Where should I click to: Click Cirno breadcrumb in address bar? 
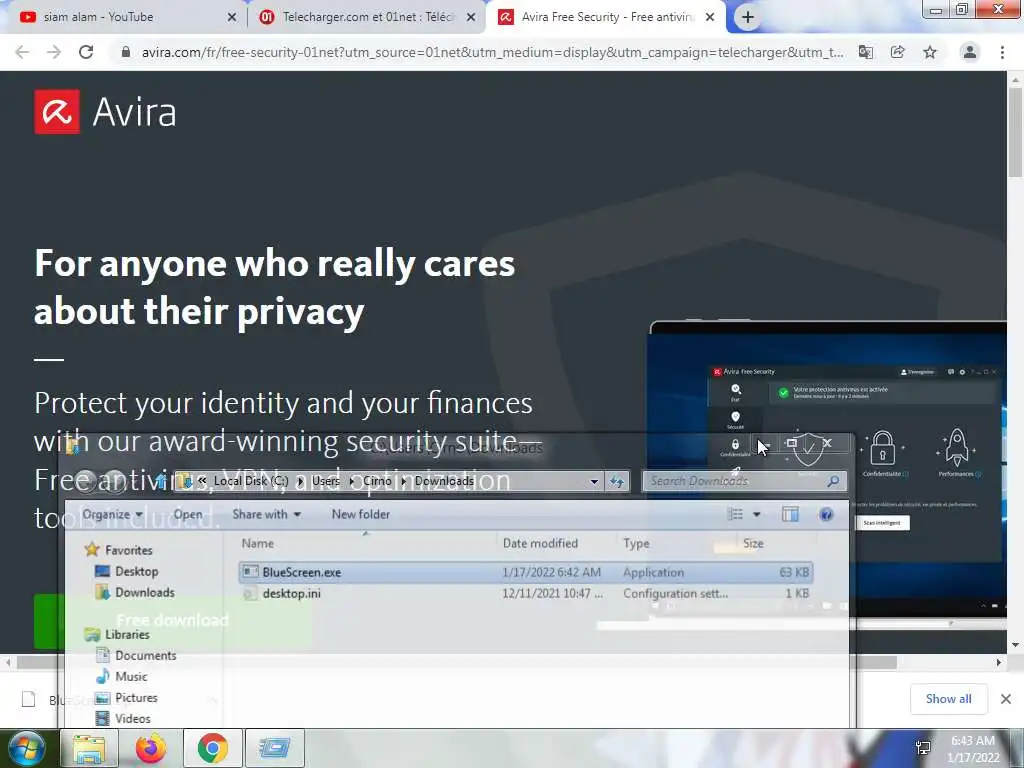377,481
